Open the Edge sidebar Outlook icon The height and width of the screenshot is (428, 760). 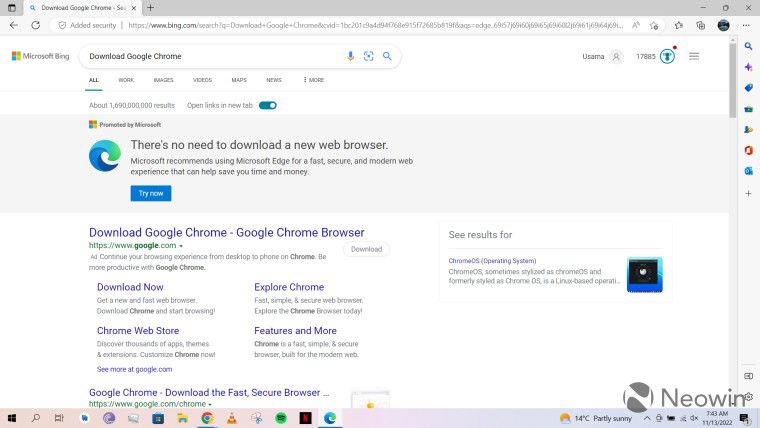pos(748,171)
